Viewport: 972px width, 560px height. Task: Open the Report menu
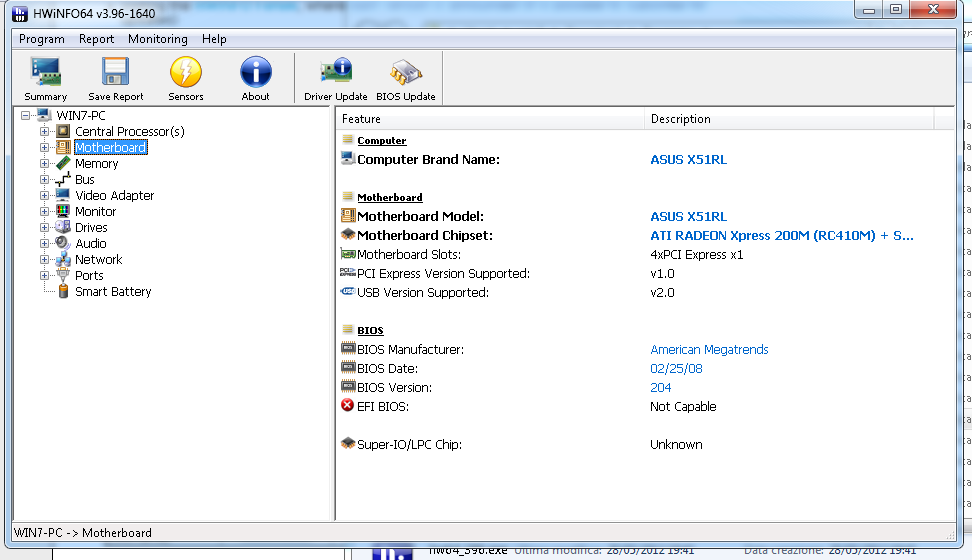tap(96, 39)
